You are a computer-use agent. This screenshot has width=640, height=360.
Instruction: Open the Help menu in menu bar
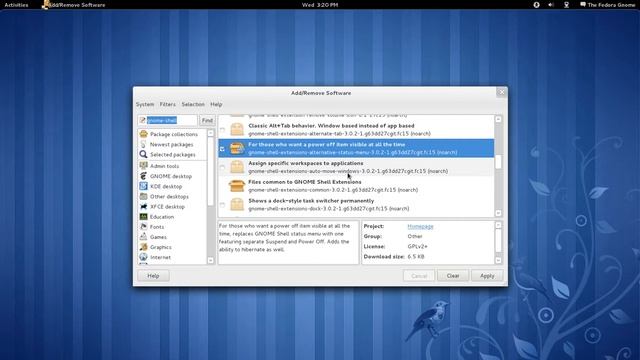click(x=216, y=104)
